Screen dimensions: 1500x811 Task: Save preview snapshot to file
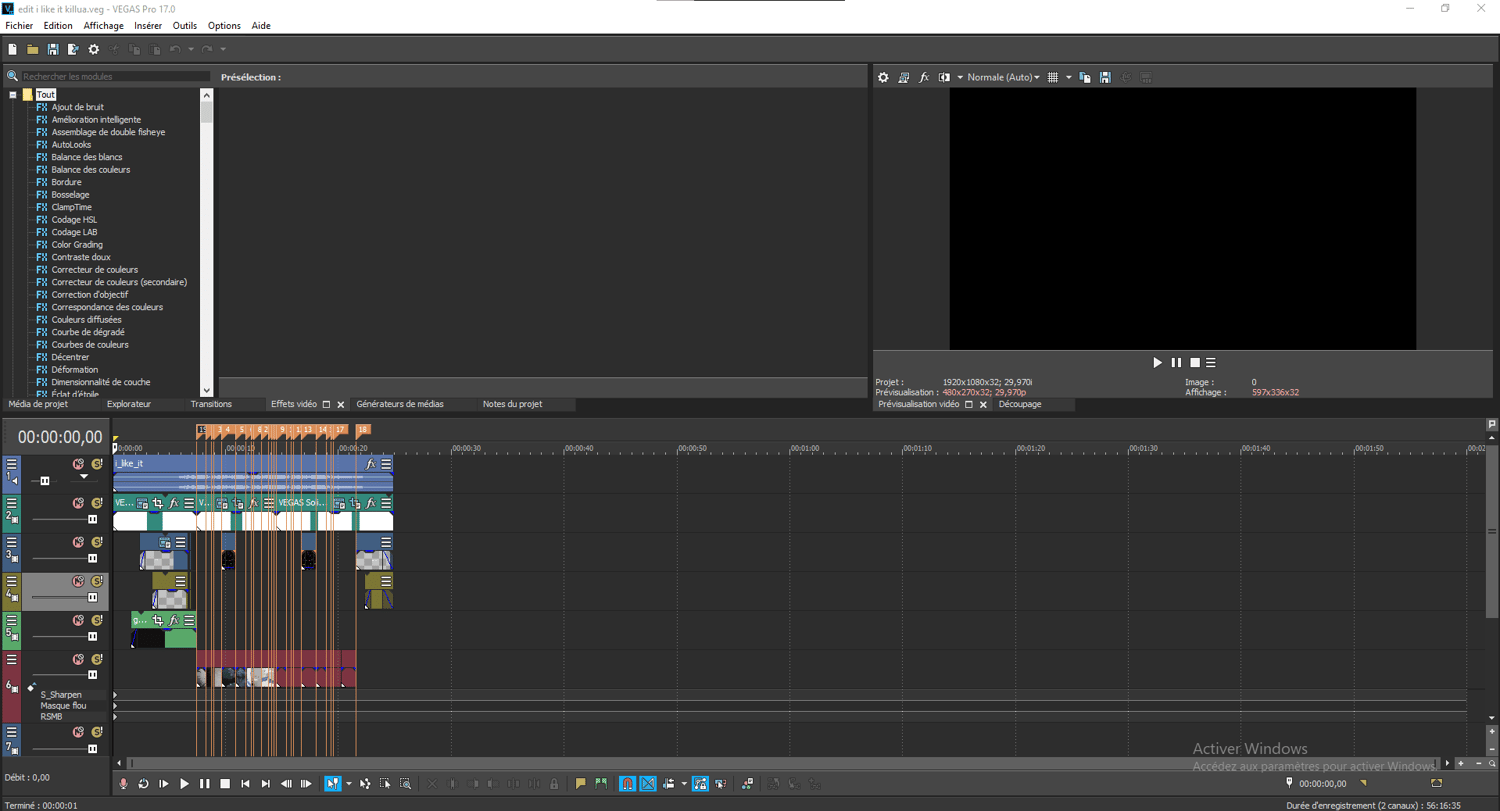1105,77
